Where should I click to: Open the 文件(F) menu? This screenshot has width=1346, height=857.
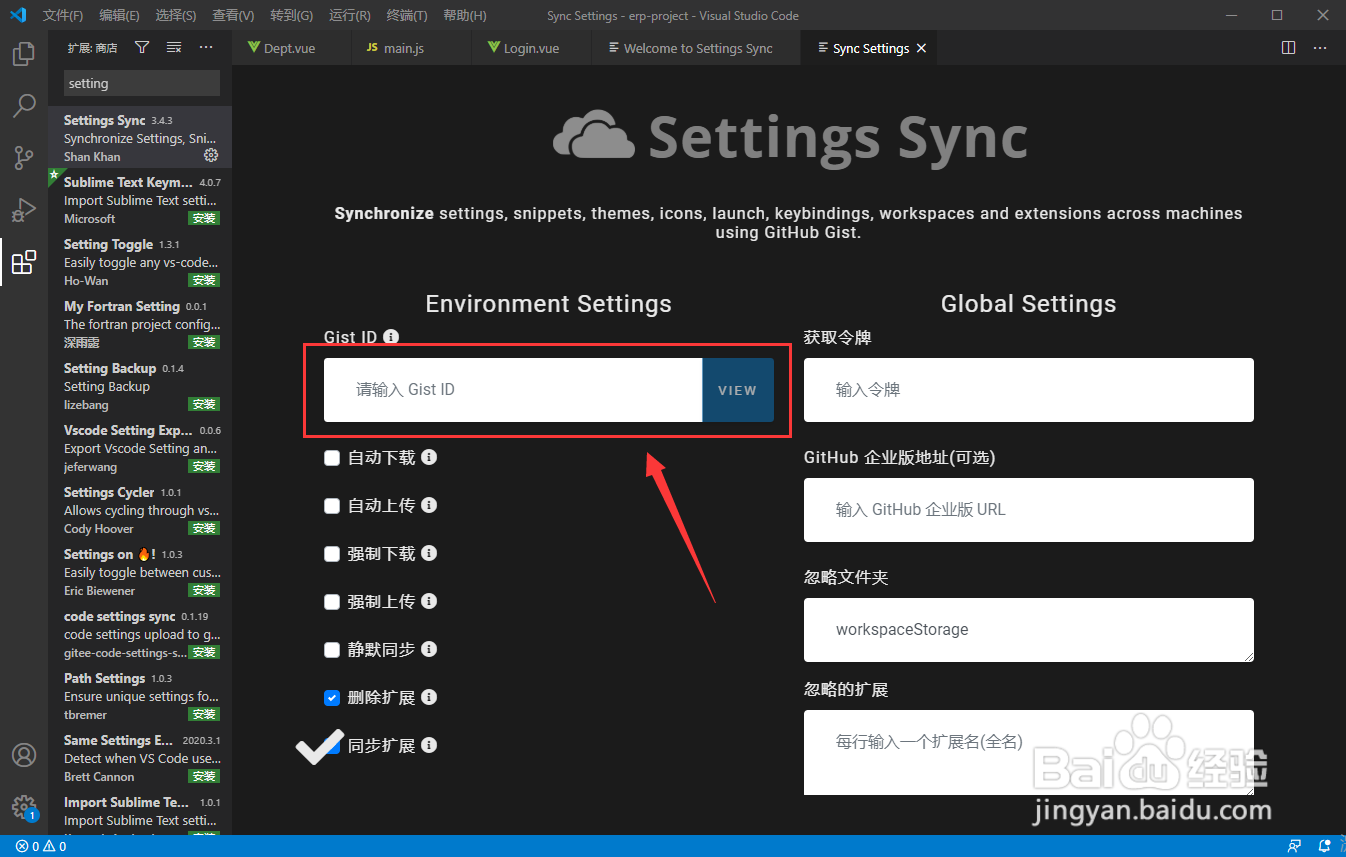coord(63,15)
